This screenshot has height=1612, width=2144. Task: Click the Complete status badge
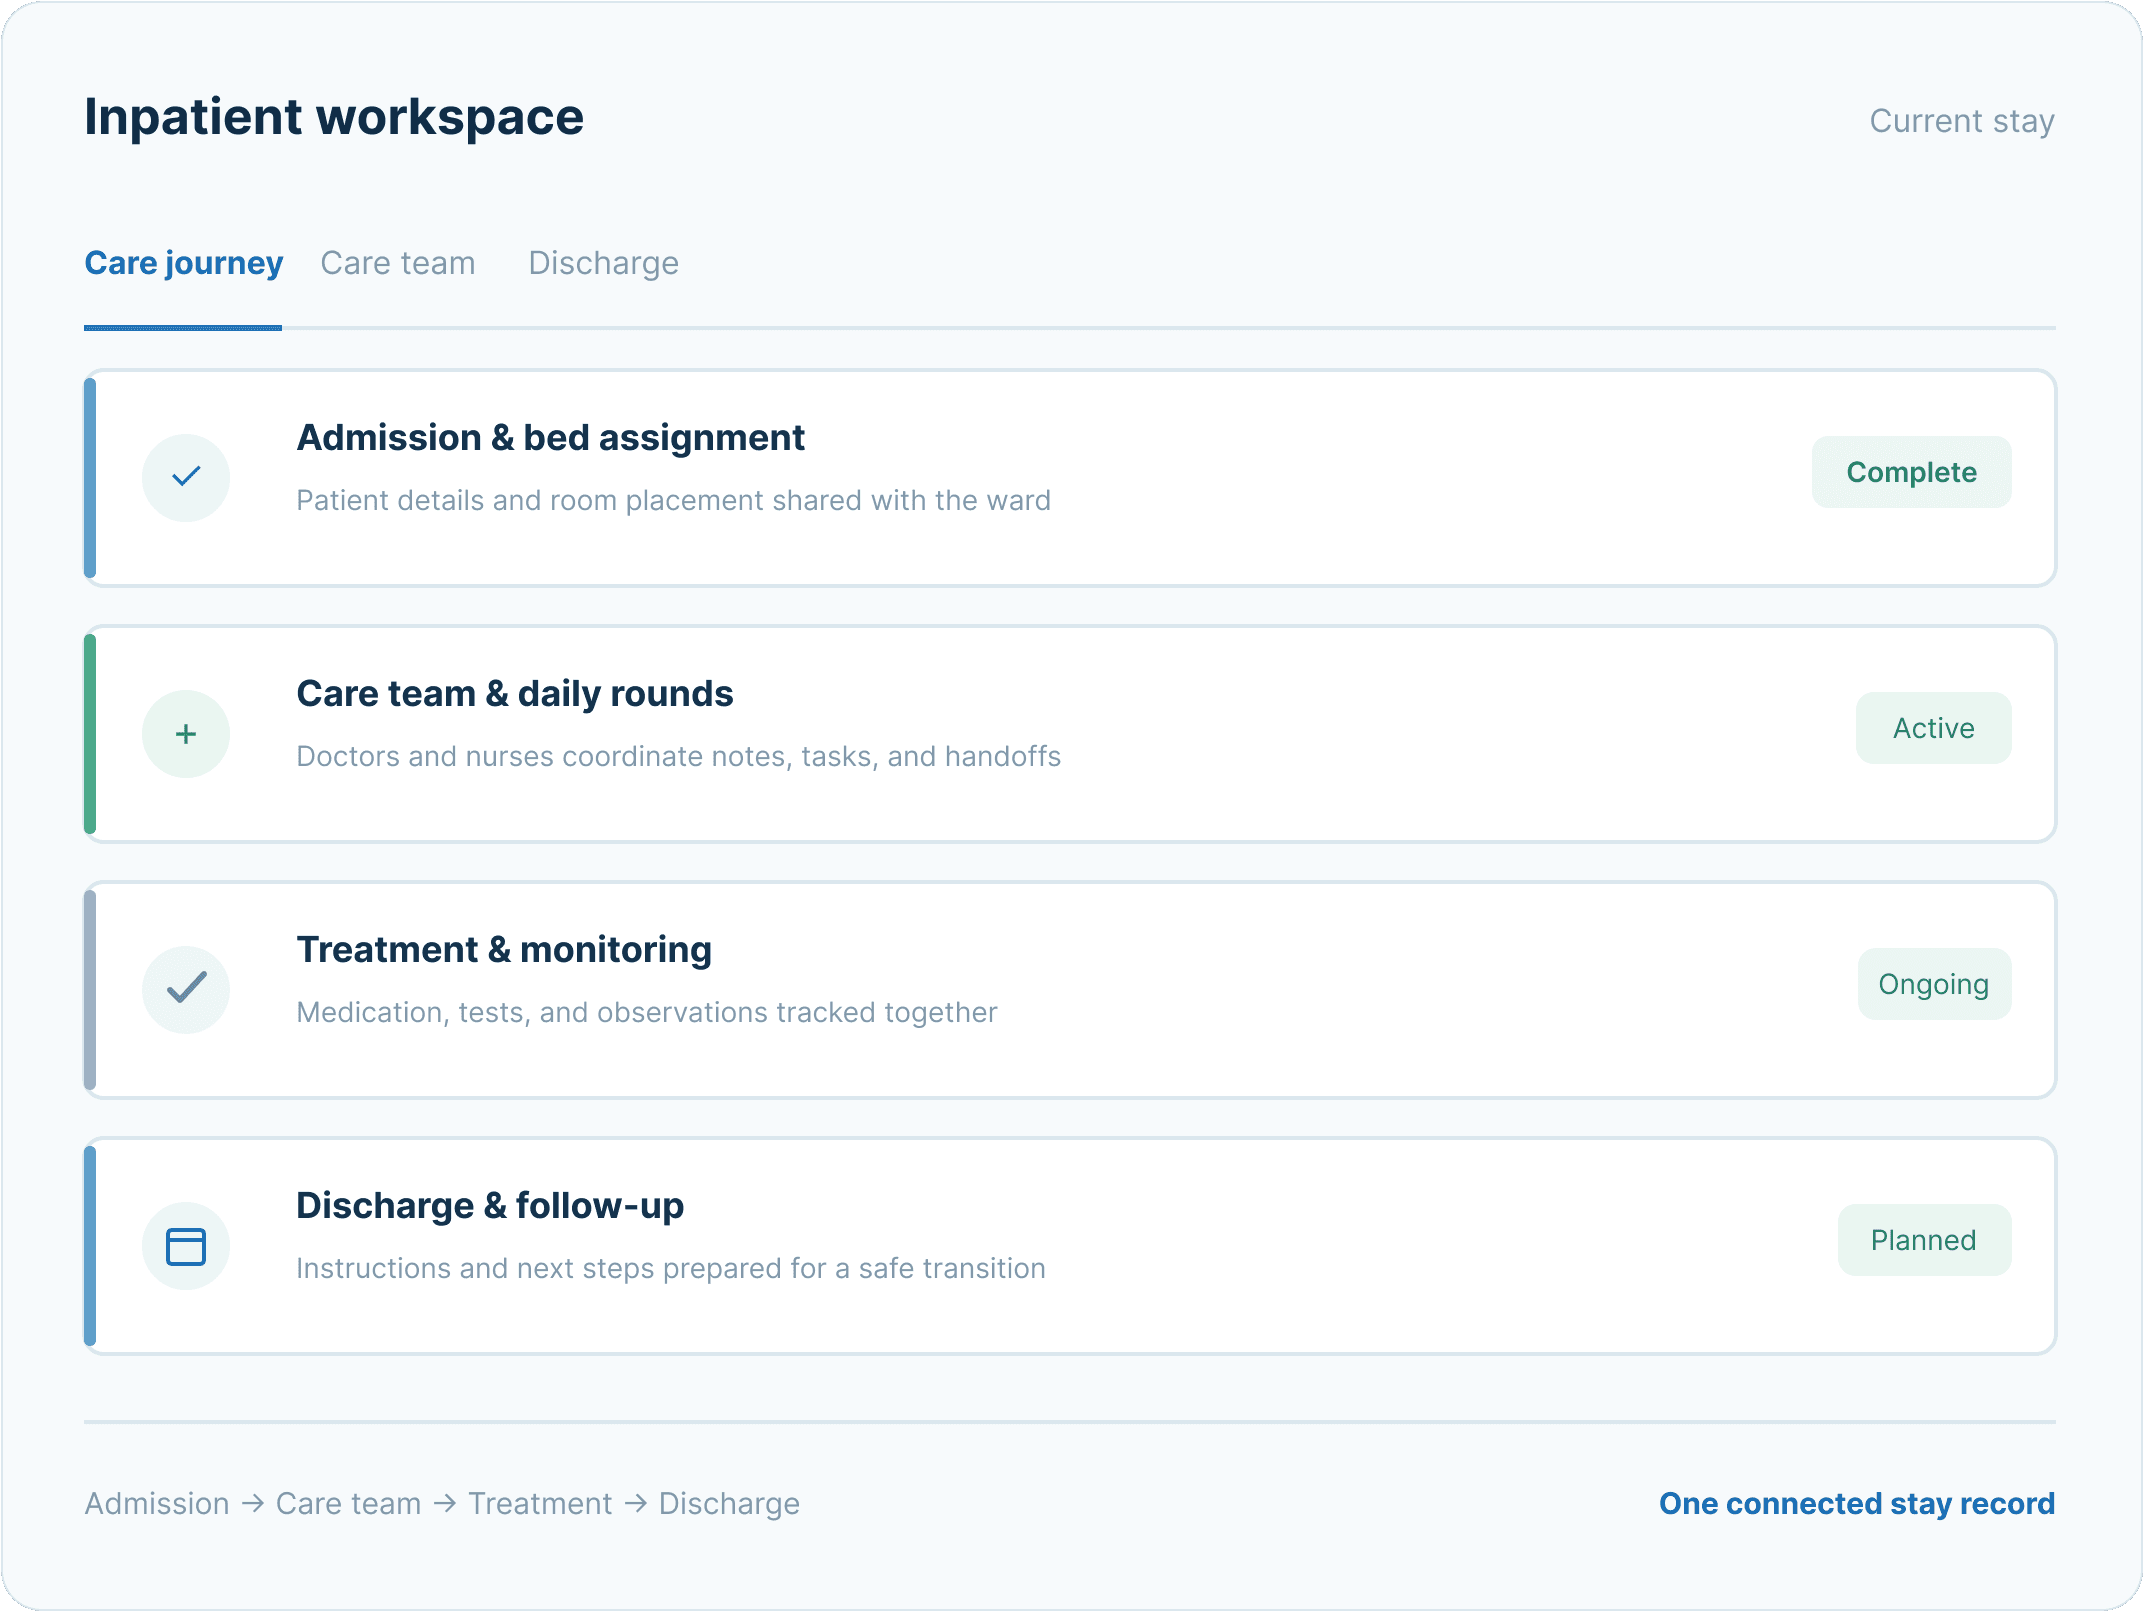(1911, 472)
